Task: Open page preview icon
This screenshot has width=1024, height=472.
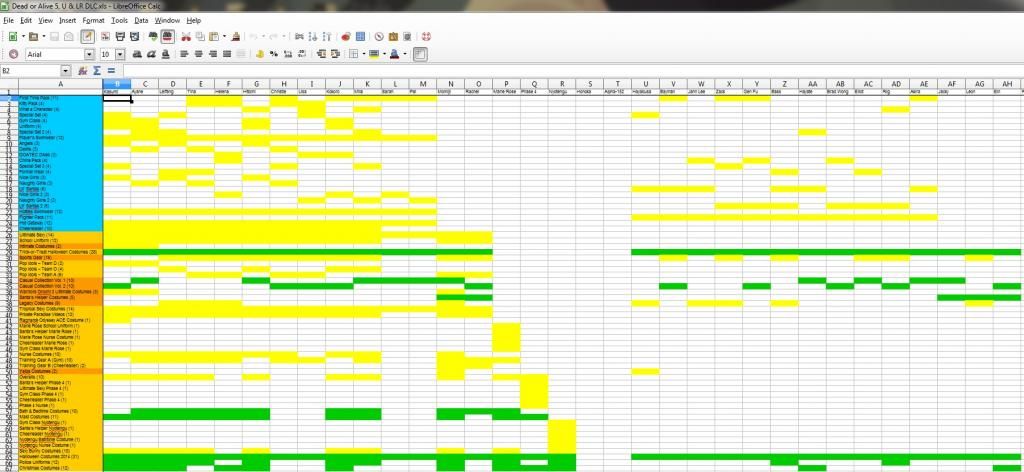Action: pos(135,37)
